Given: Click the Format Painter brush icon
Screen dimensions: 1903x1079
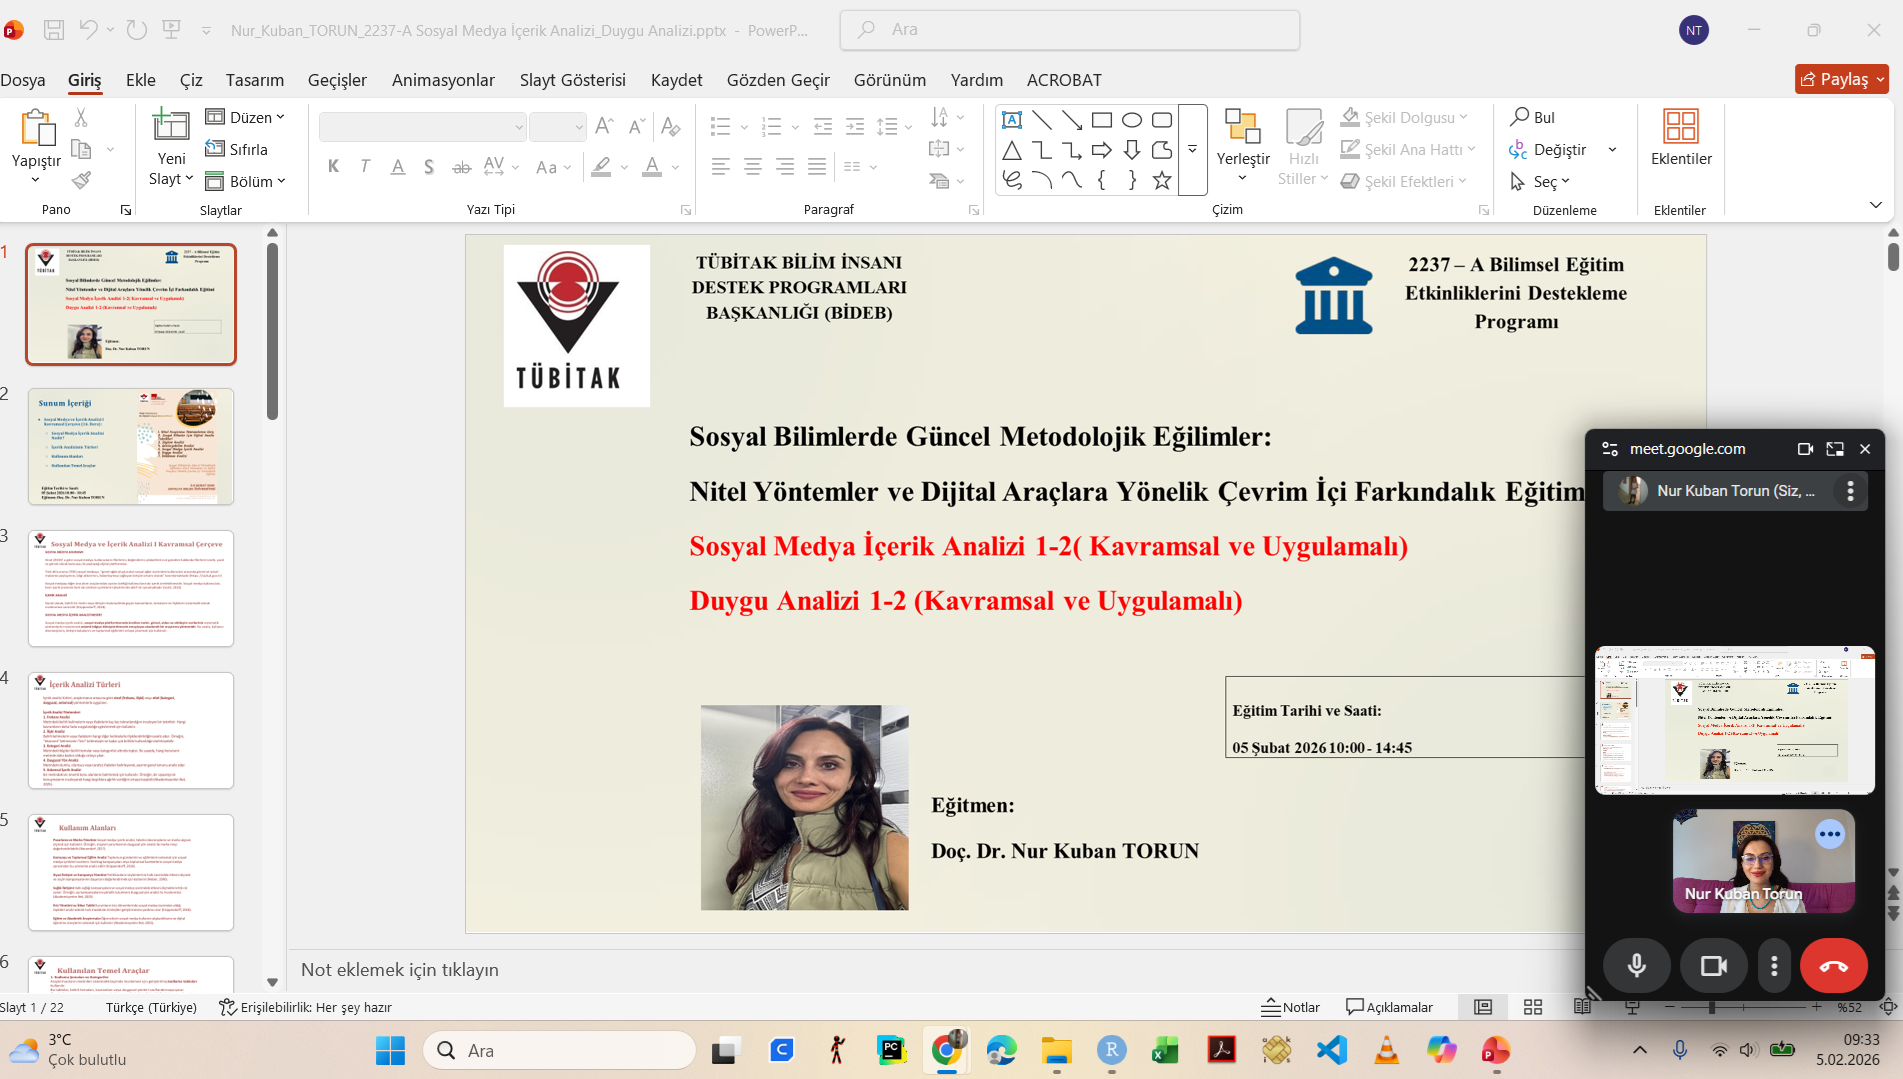Looking at the screenshot, I should coord(81,181).
